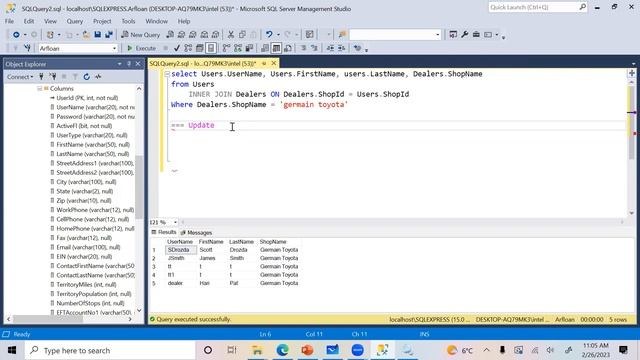Viewport: 640px width, 360px height.
Task: Click the SDrozda cell in results
Action: (181, 250)
